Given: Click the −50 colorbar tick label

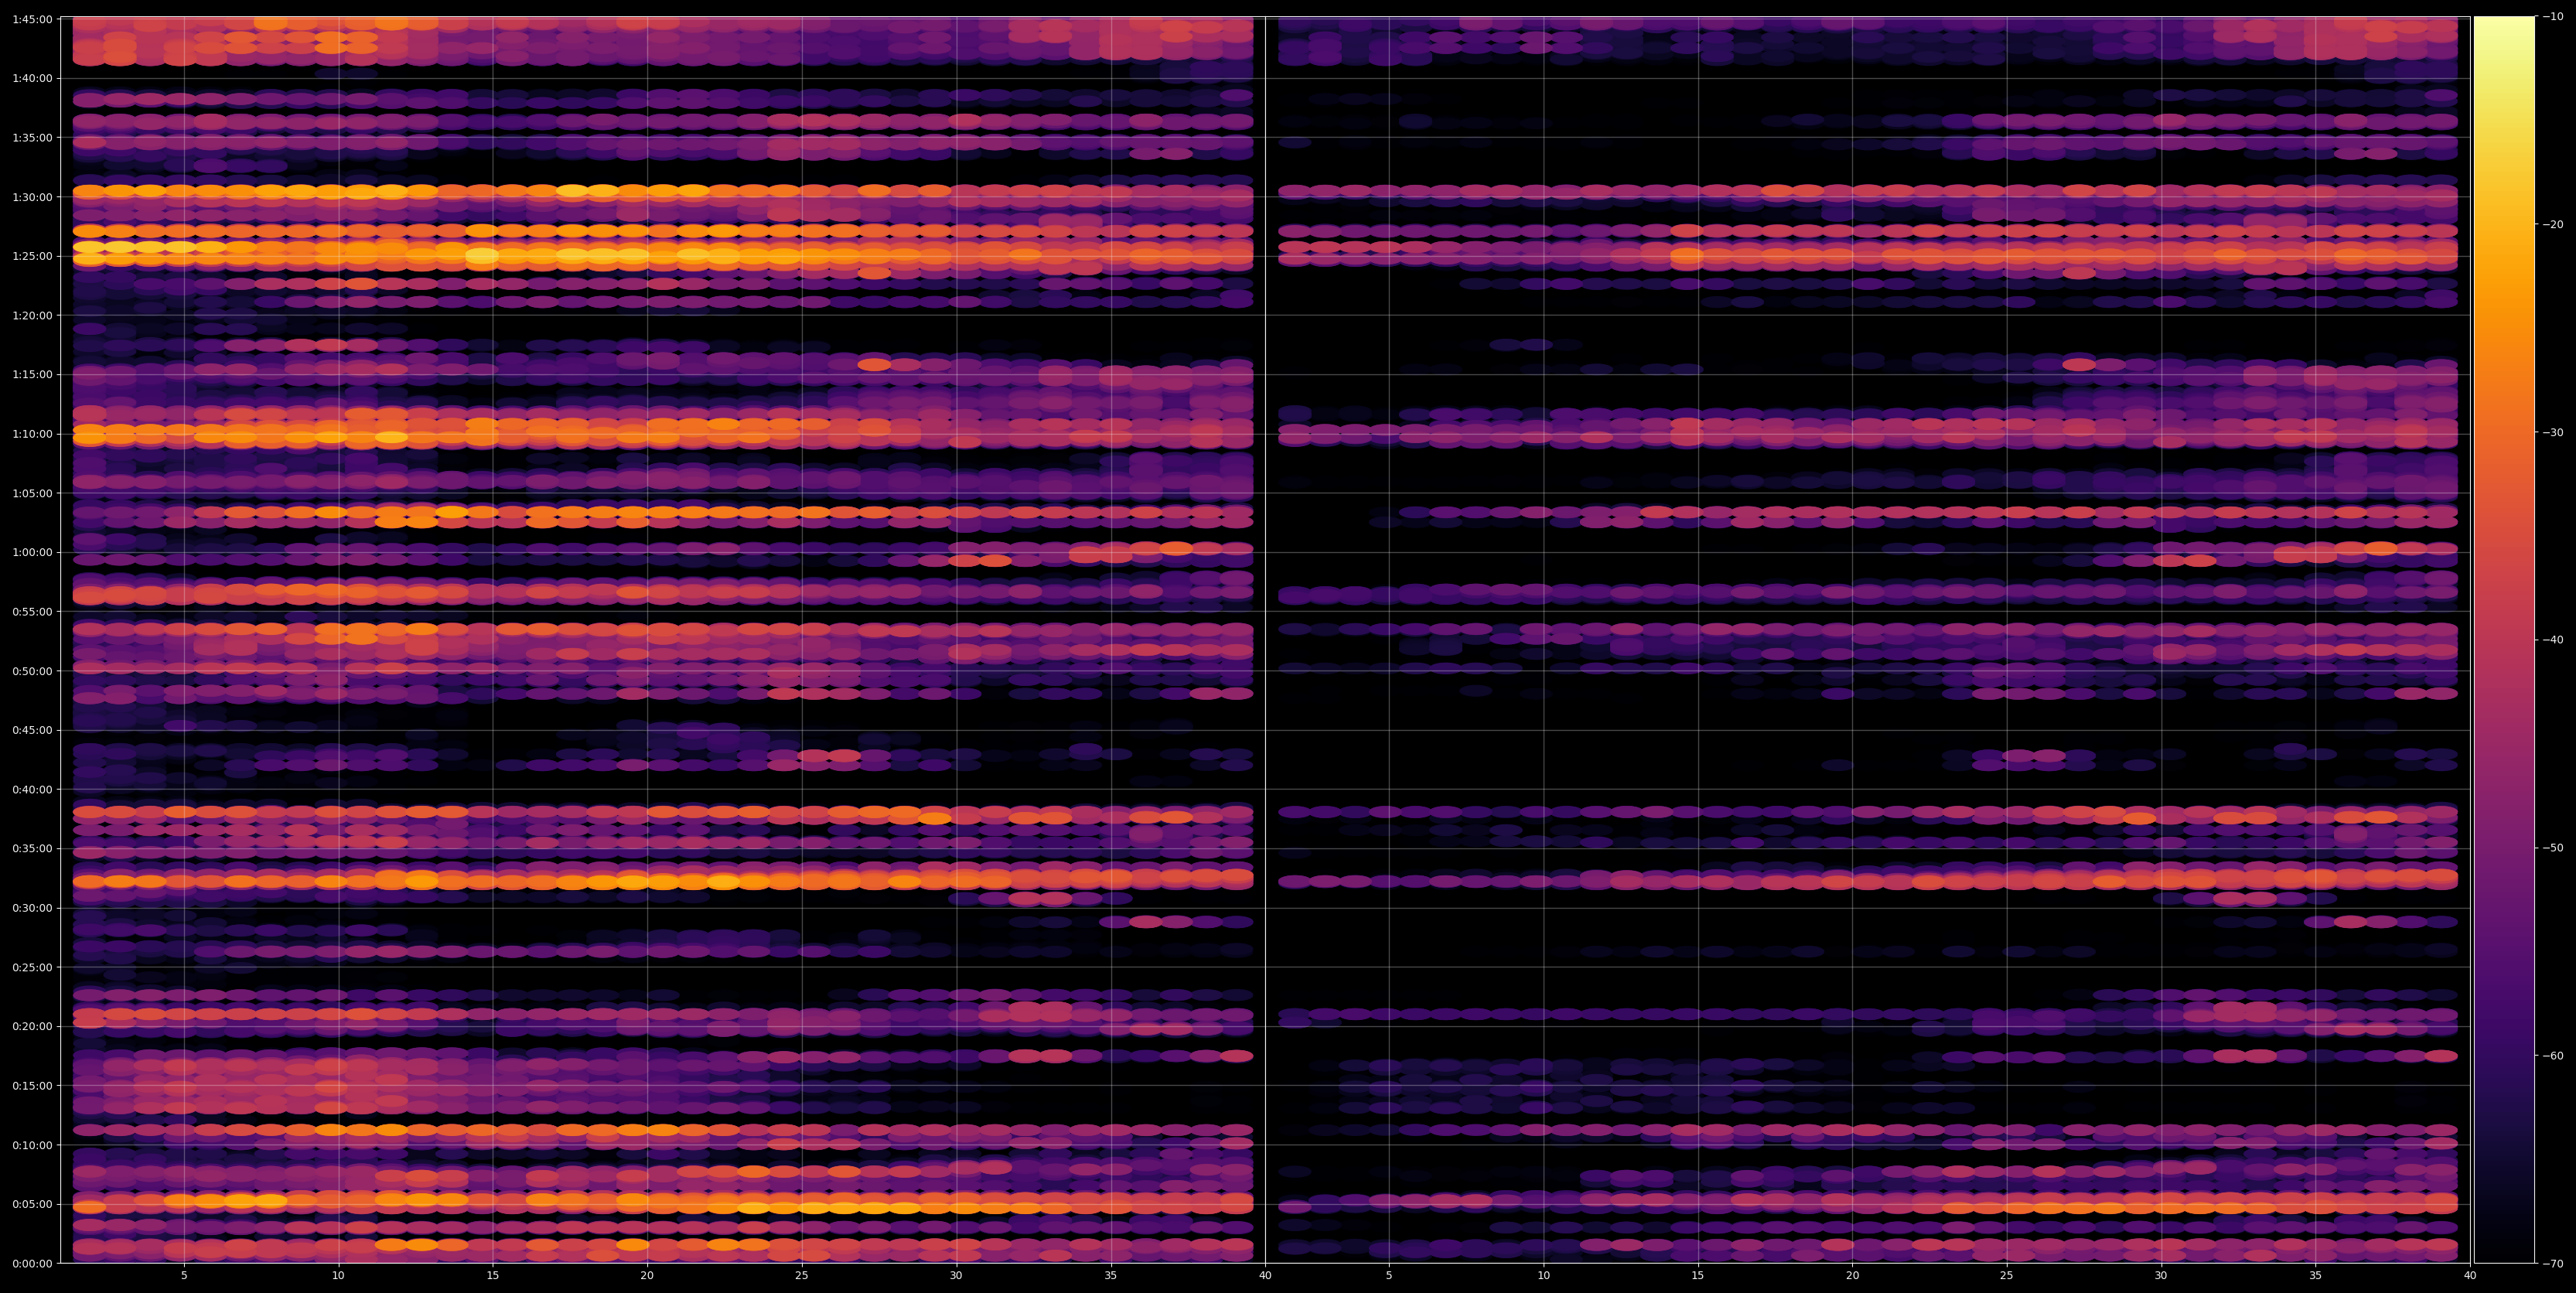Looking at the screenshot, I should (2552, 848).
